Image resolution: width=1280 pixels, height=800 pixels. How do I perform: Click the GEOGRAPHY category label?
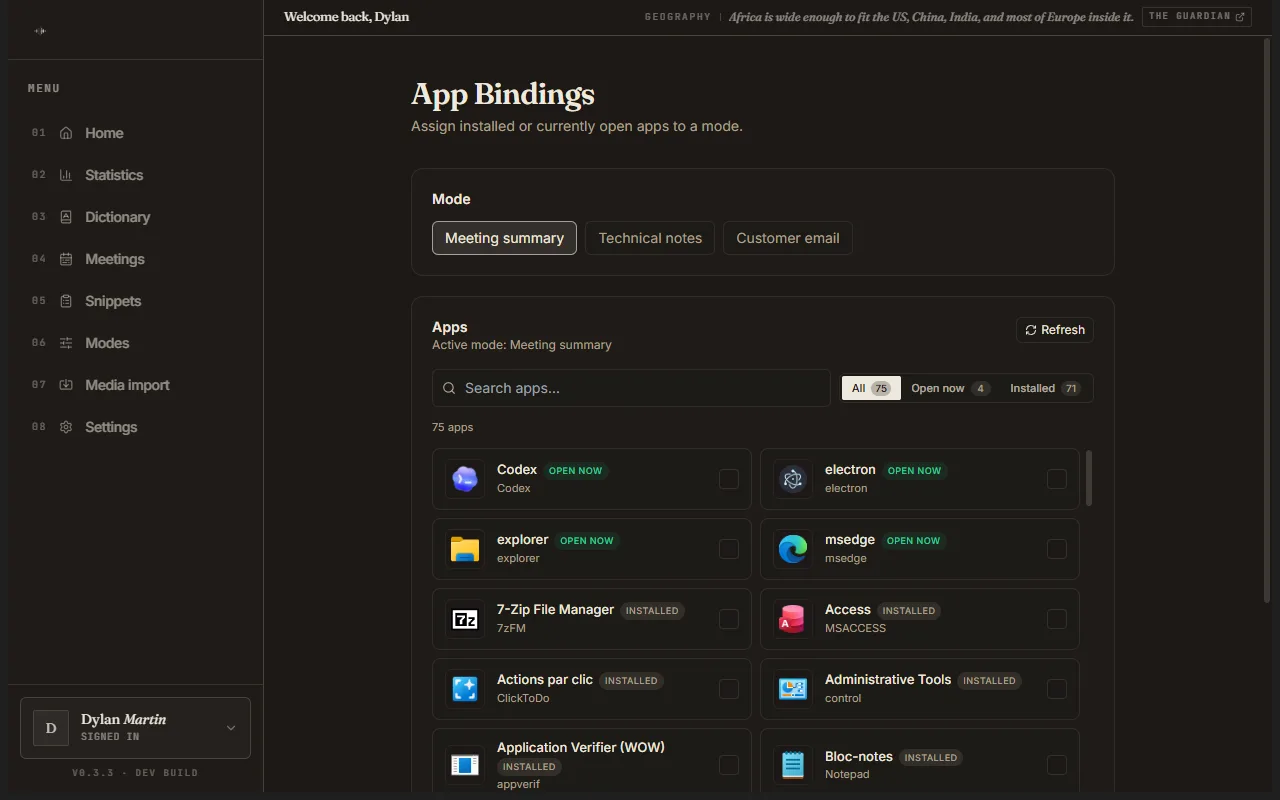click(x=678, y=17)
